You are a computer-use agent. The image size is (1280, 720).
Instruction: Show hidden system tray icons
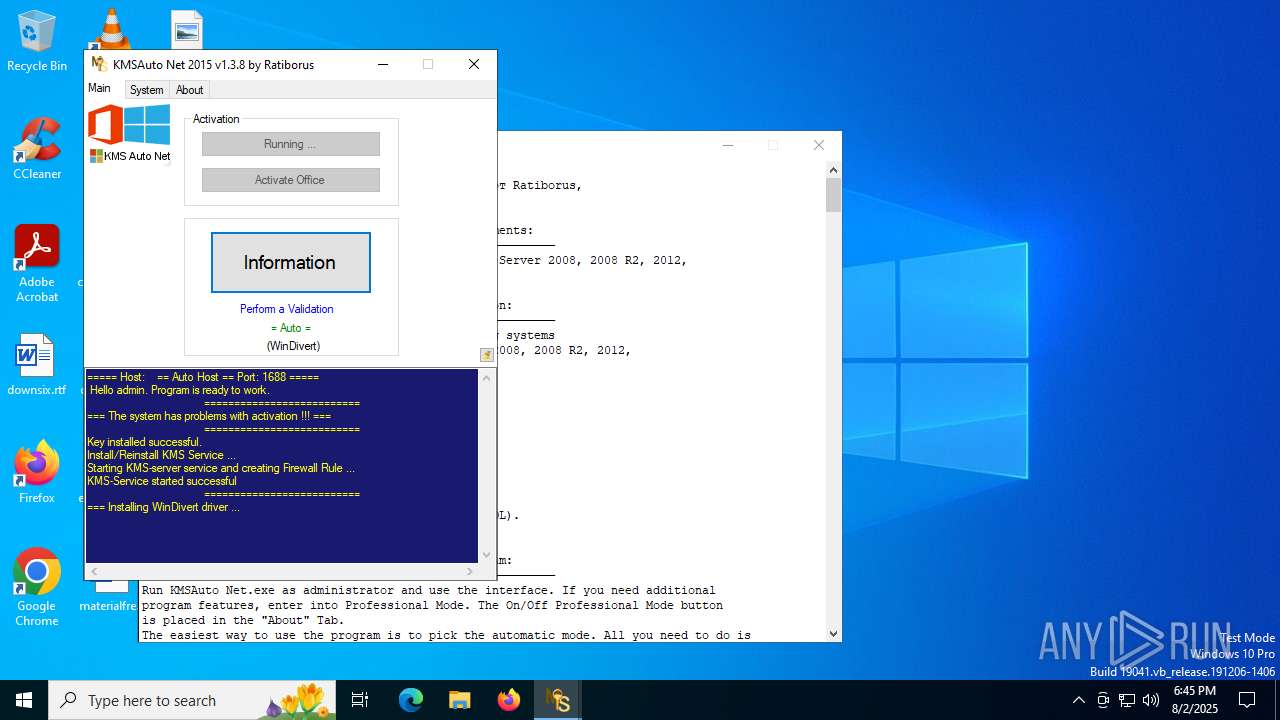point(1078,700)
